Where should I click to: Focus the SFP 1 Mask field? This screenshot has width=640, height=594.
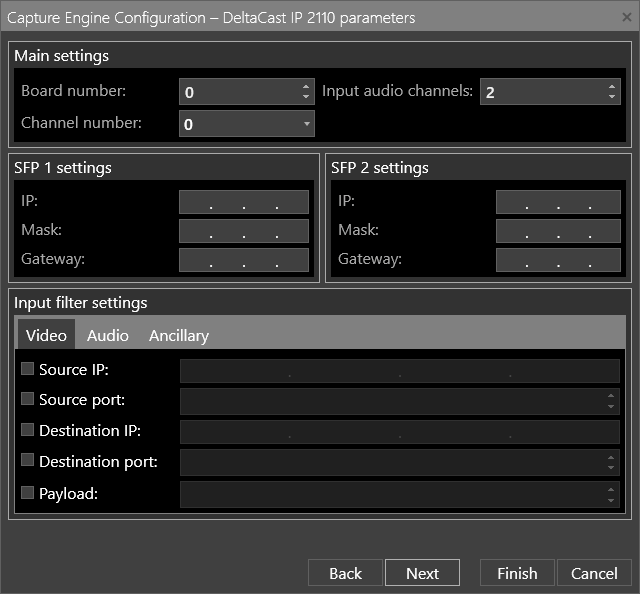[x=244, y=231]
